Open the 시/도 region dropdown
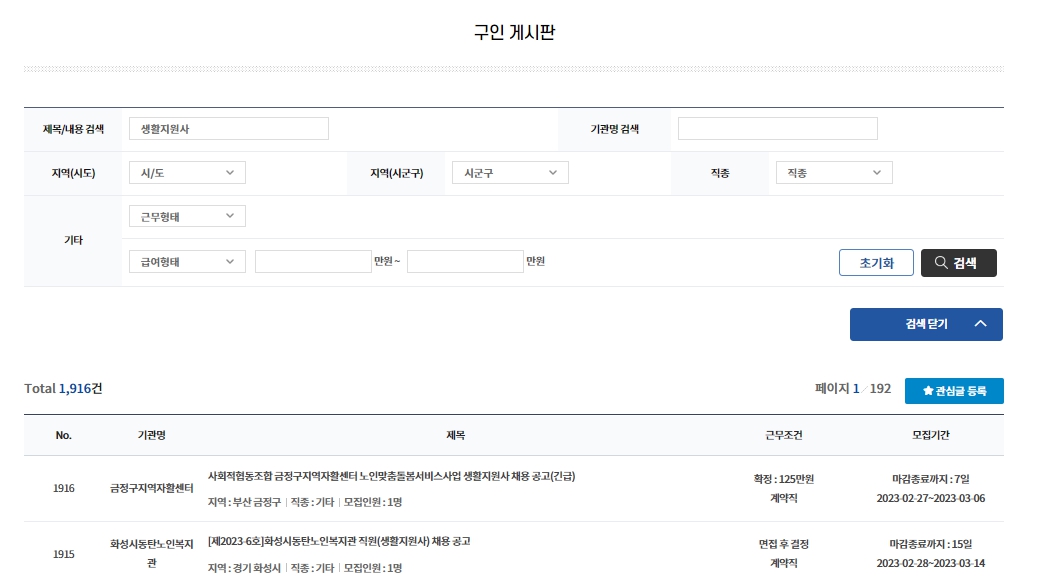Viewport: 1042px width, 583px height. [x=186, y=172]
